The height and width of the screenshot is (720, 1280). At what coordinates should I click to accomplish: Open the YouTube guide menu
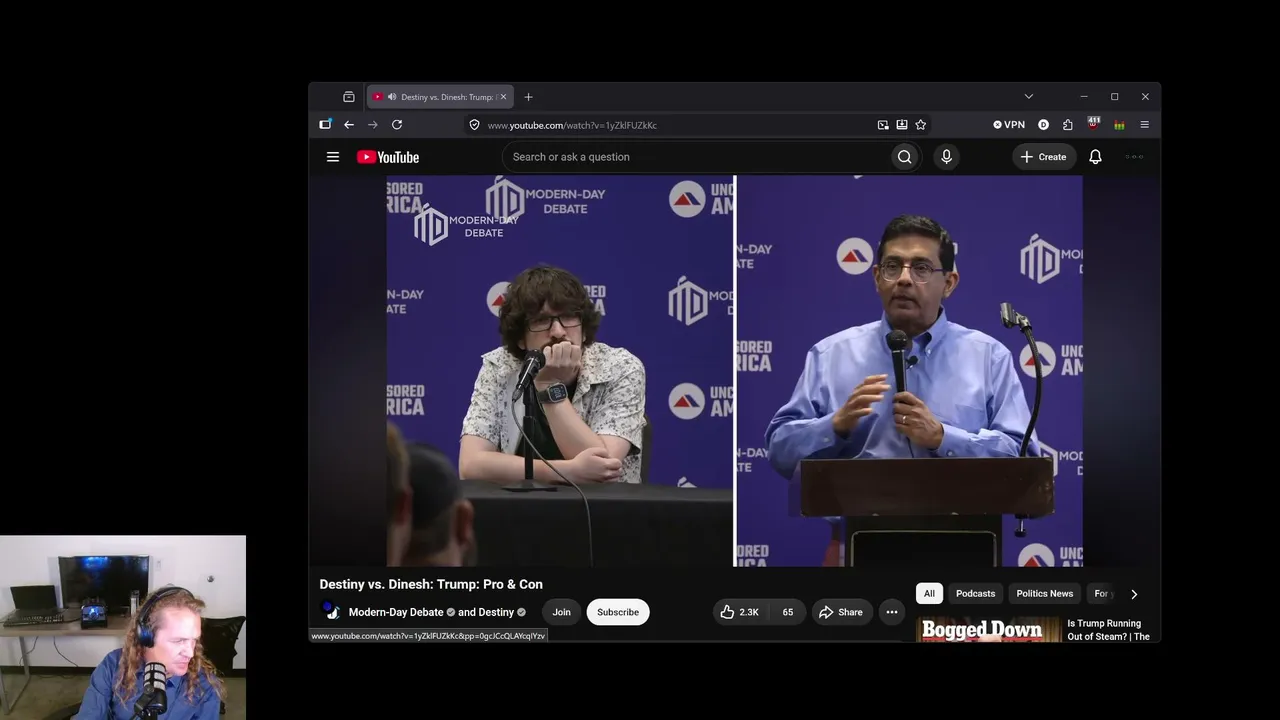point(333,157)
